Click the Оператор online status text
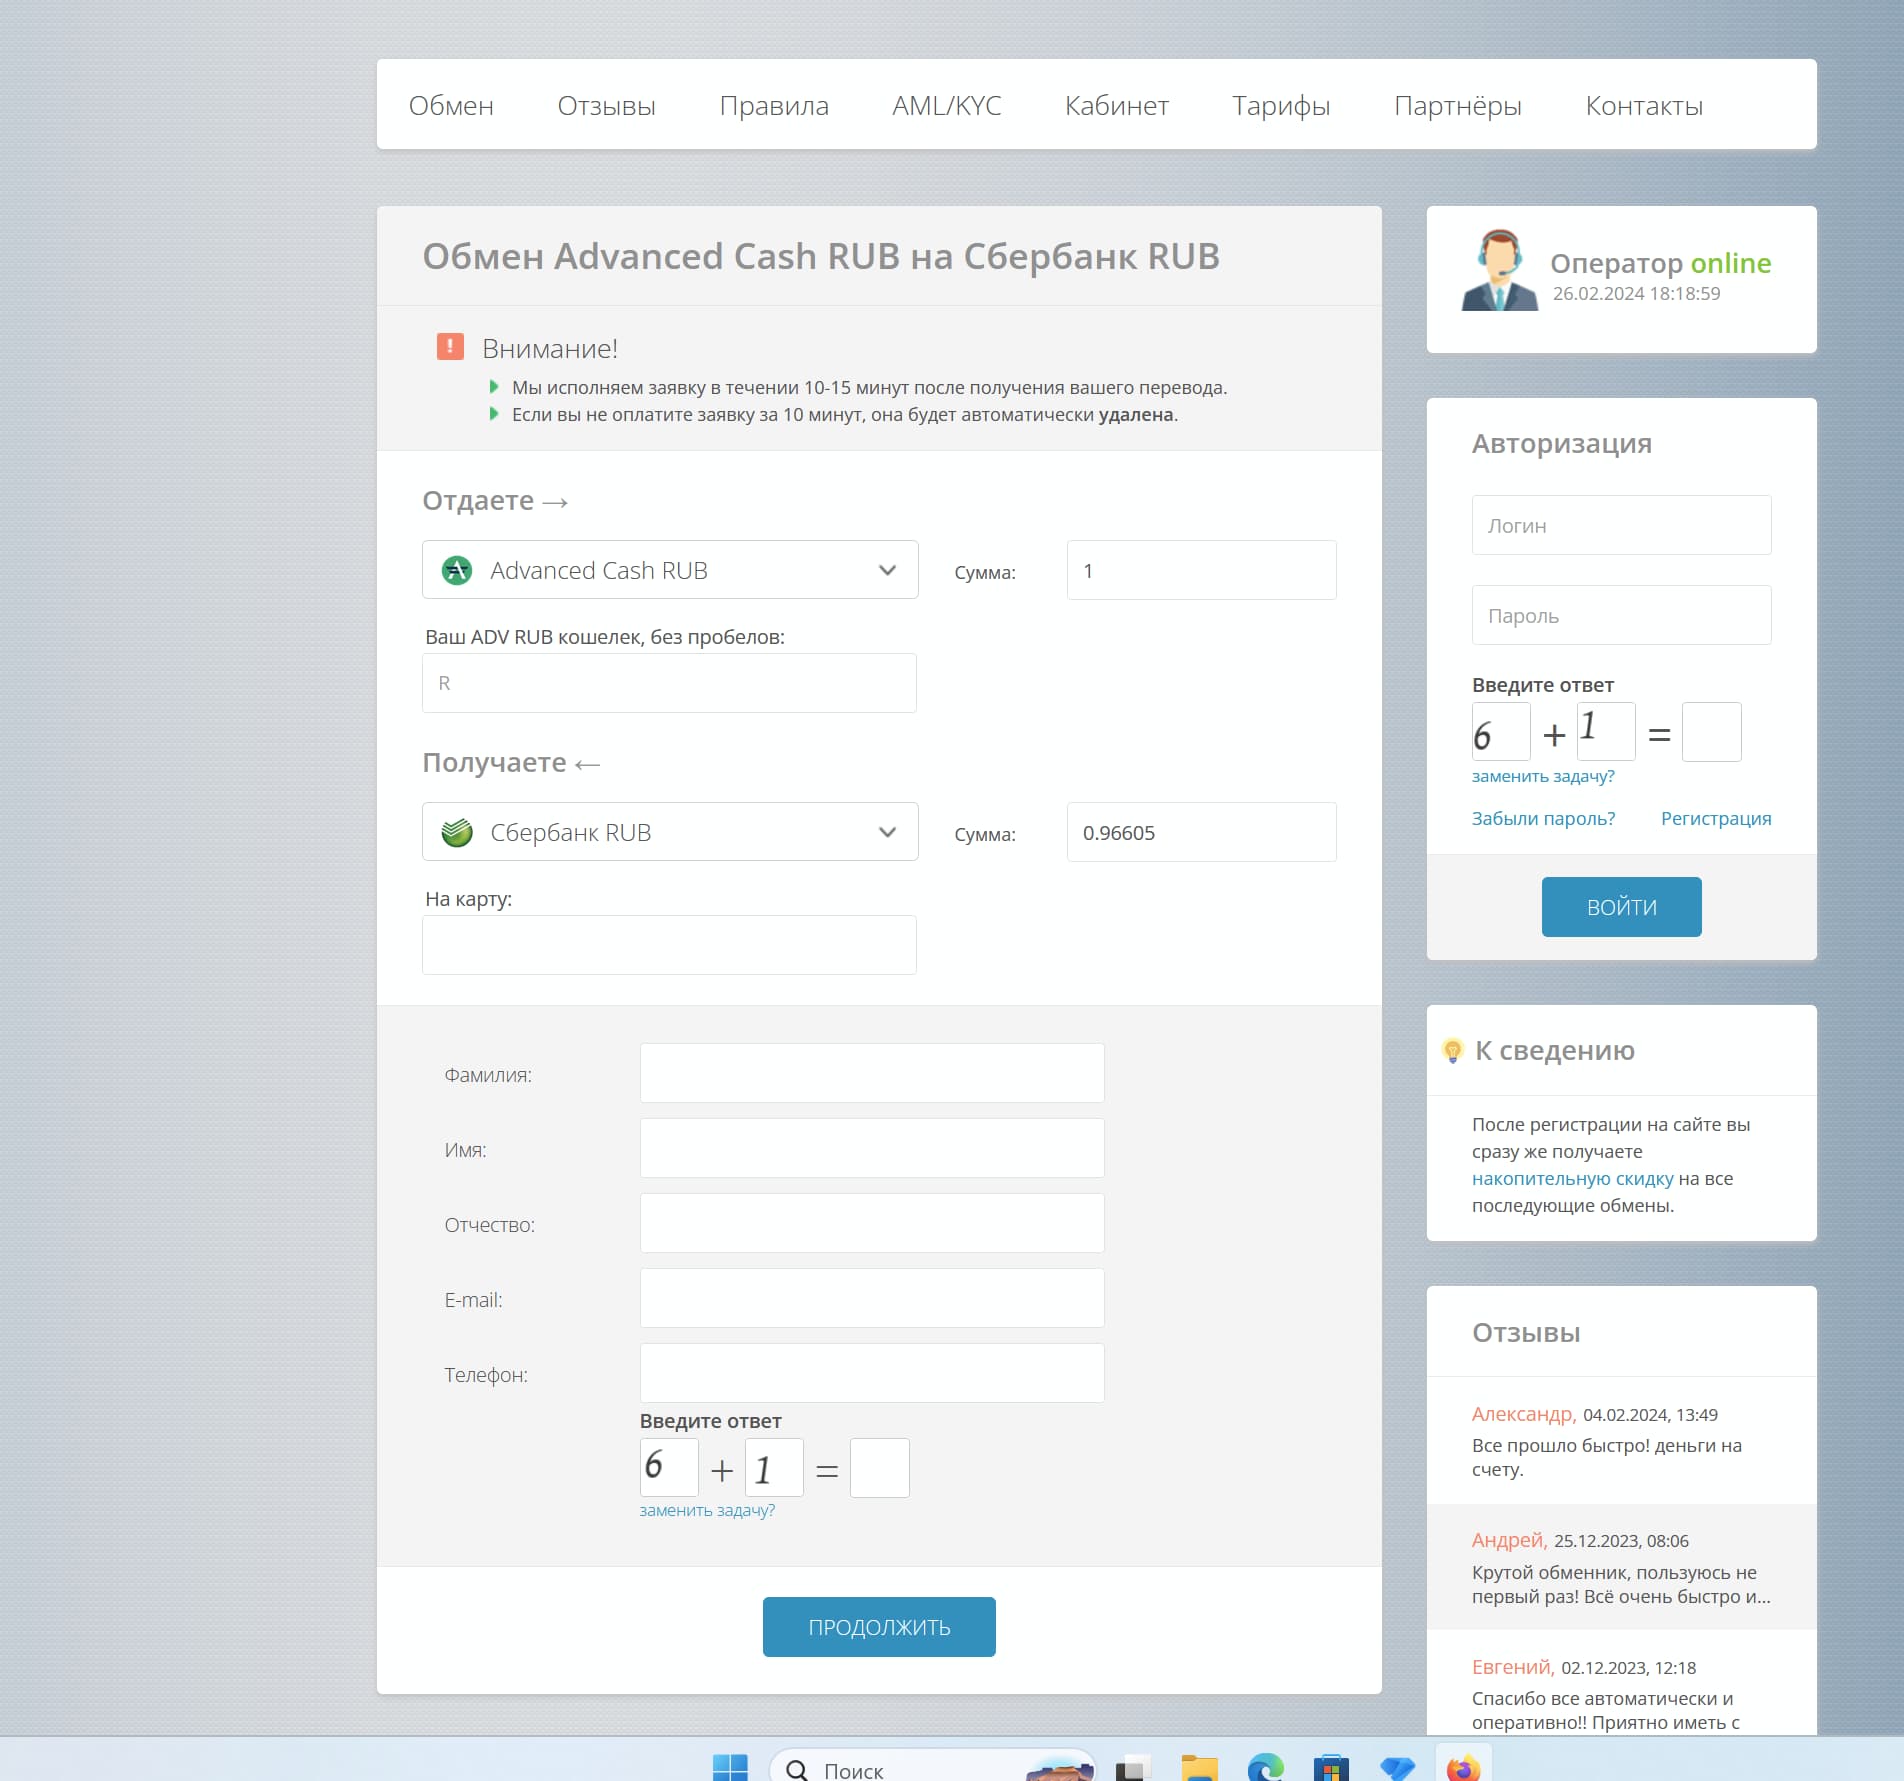Screen dimensions: 1904x1781 (1660, 263)
